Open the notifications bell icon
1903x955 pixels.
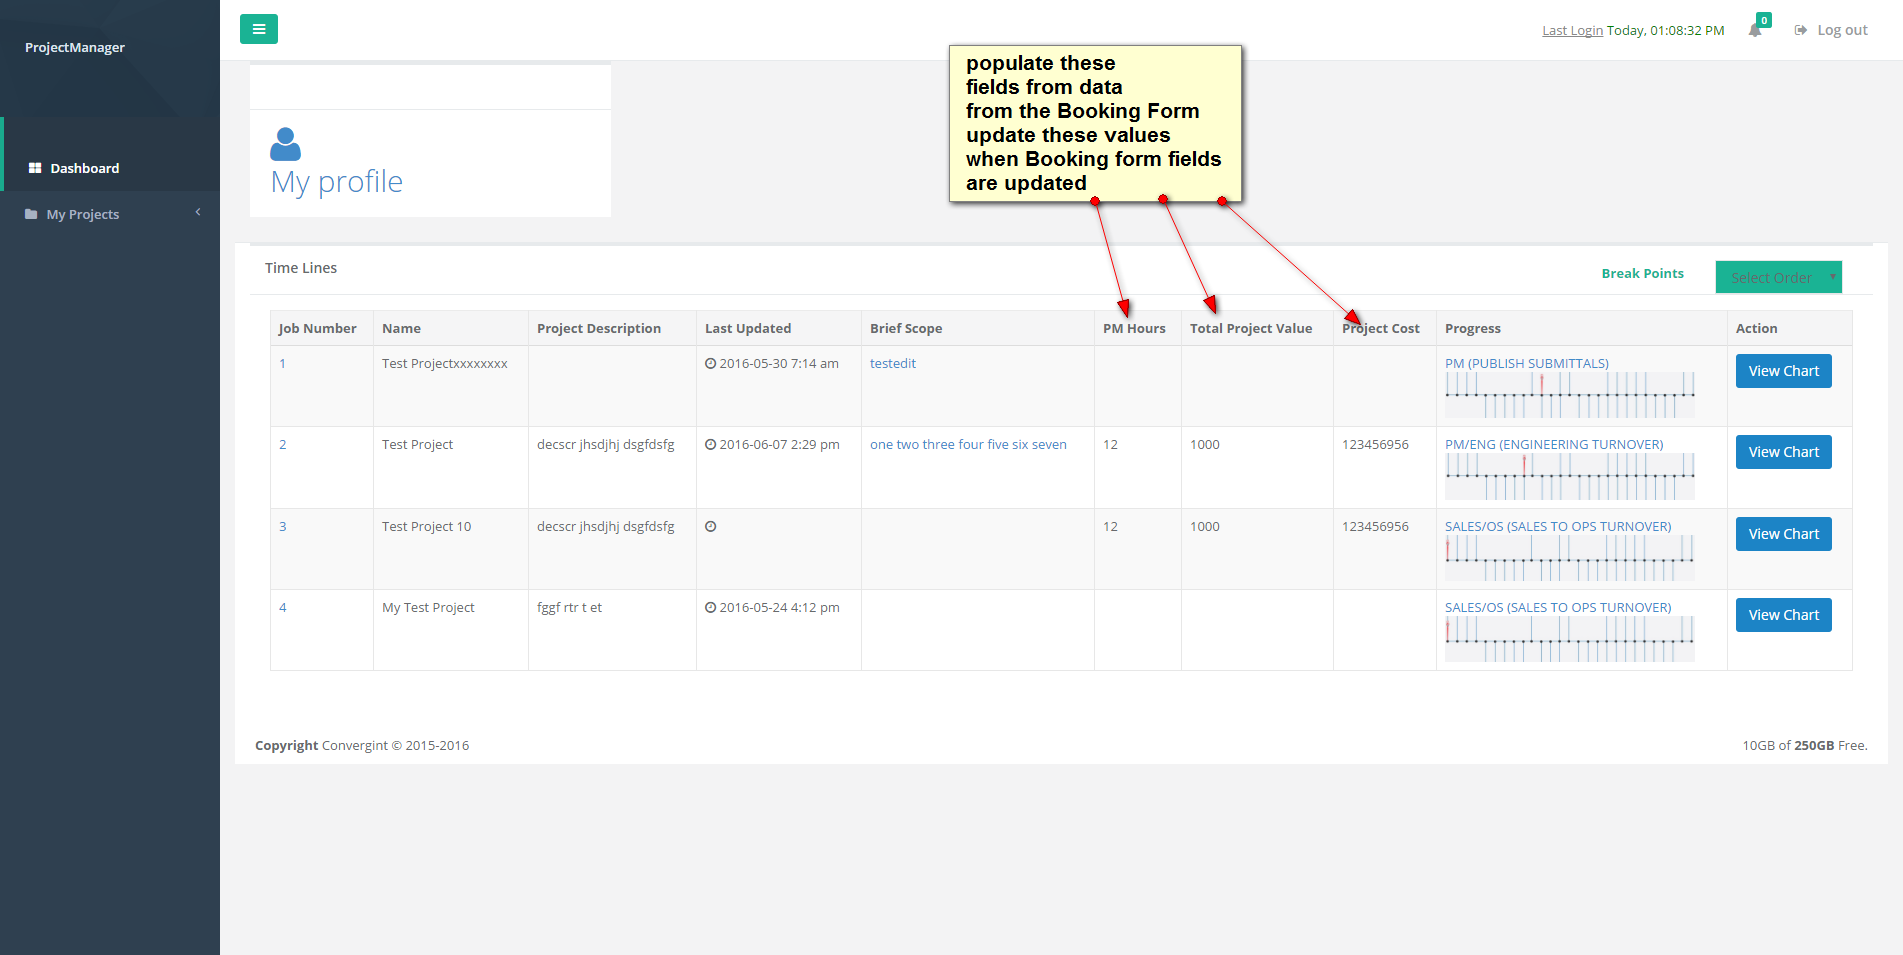point(1755,30)
